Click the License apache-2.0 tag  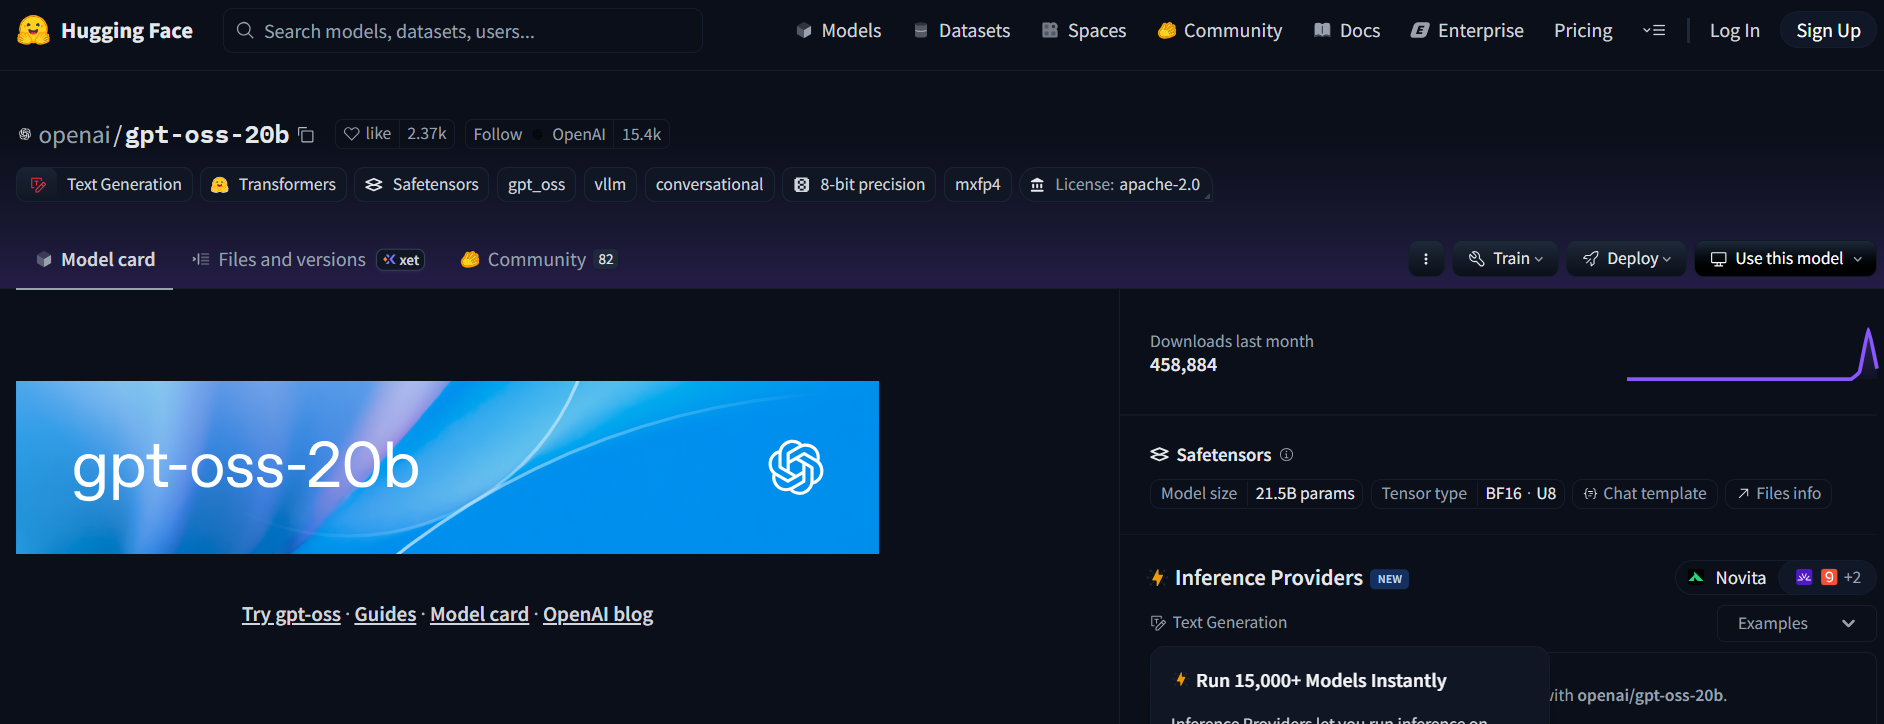pyautogui.click(x=1116, y=185)
